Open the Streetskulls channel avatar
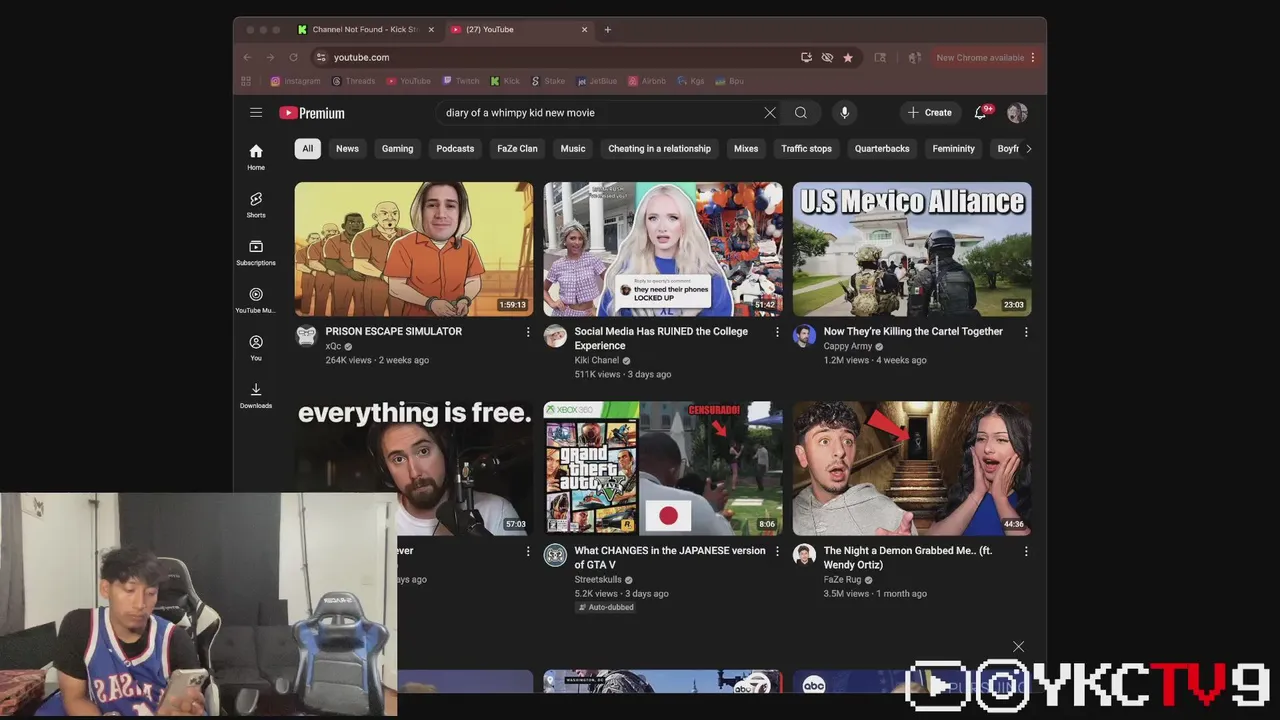This screenshot has height=720, width=1280. [555, 555]
